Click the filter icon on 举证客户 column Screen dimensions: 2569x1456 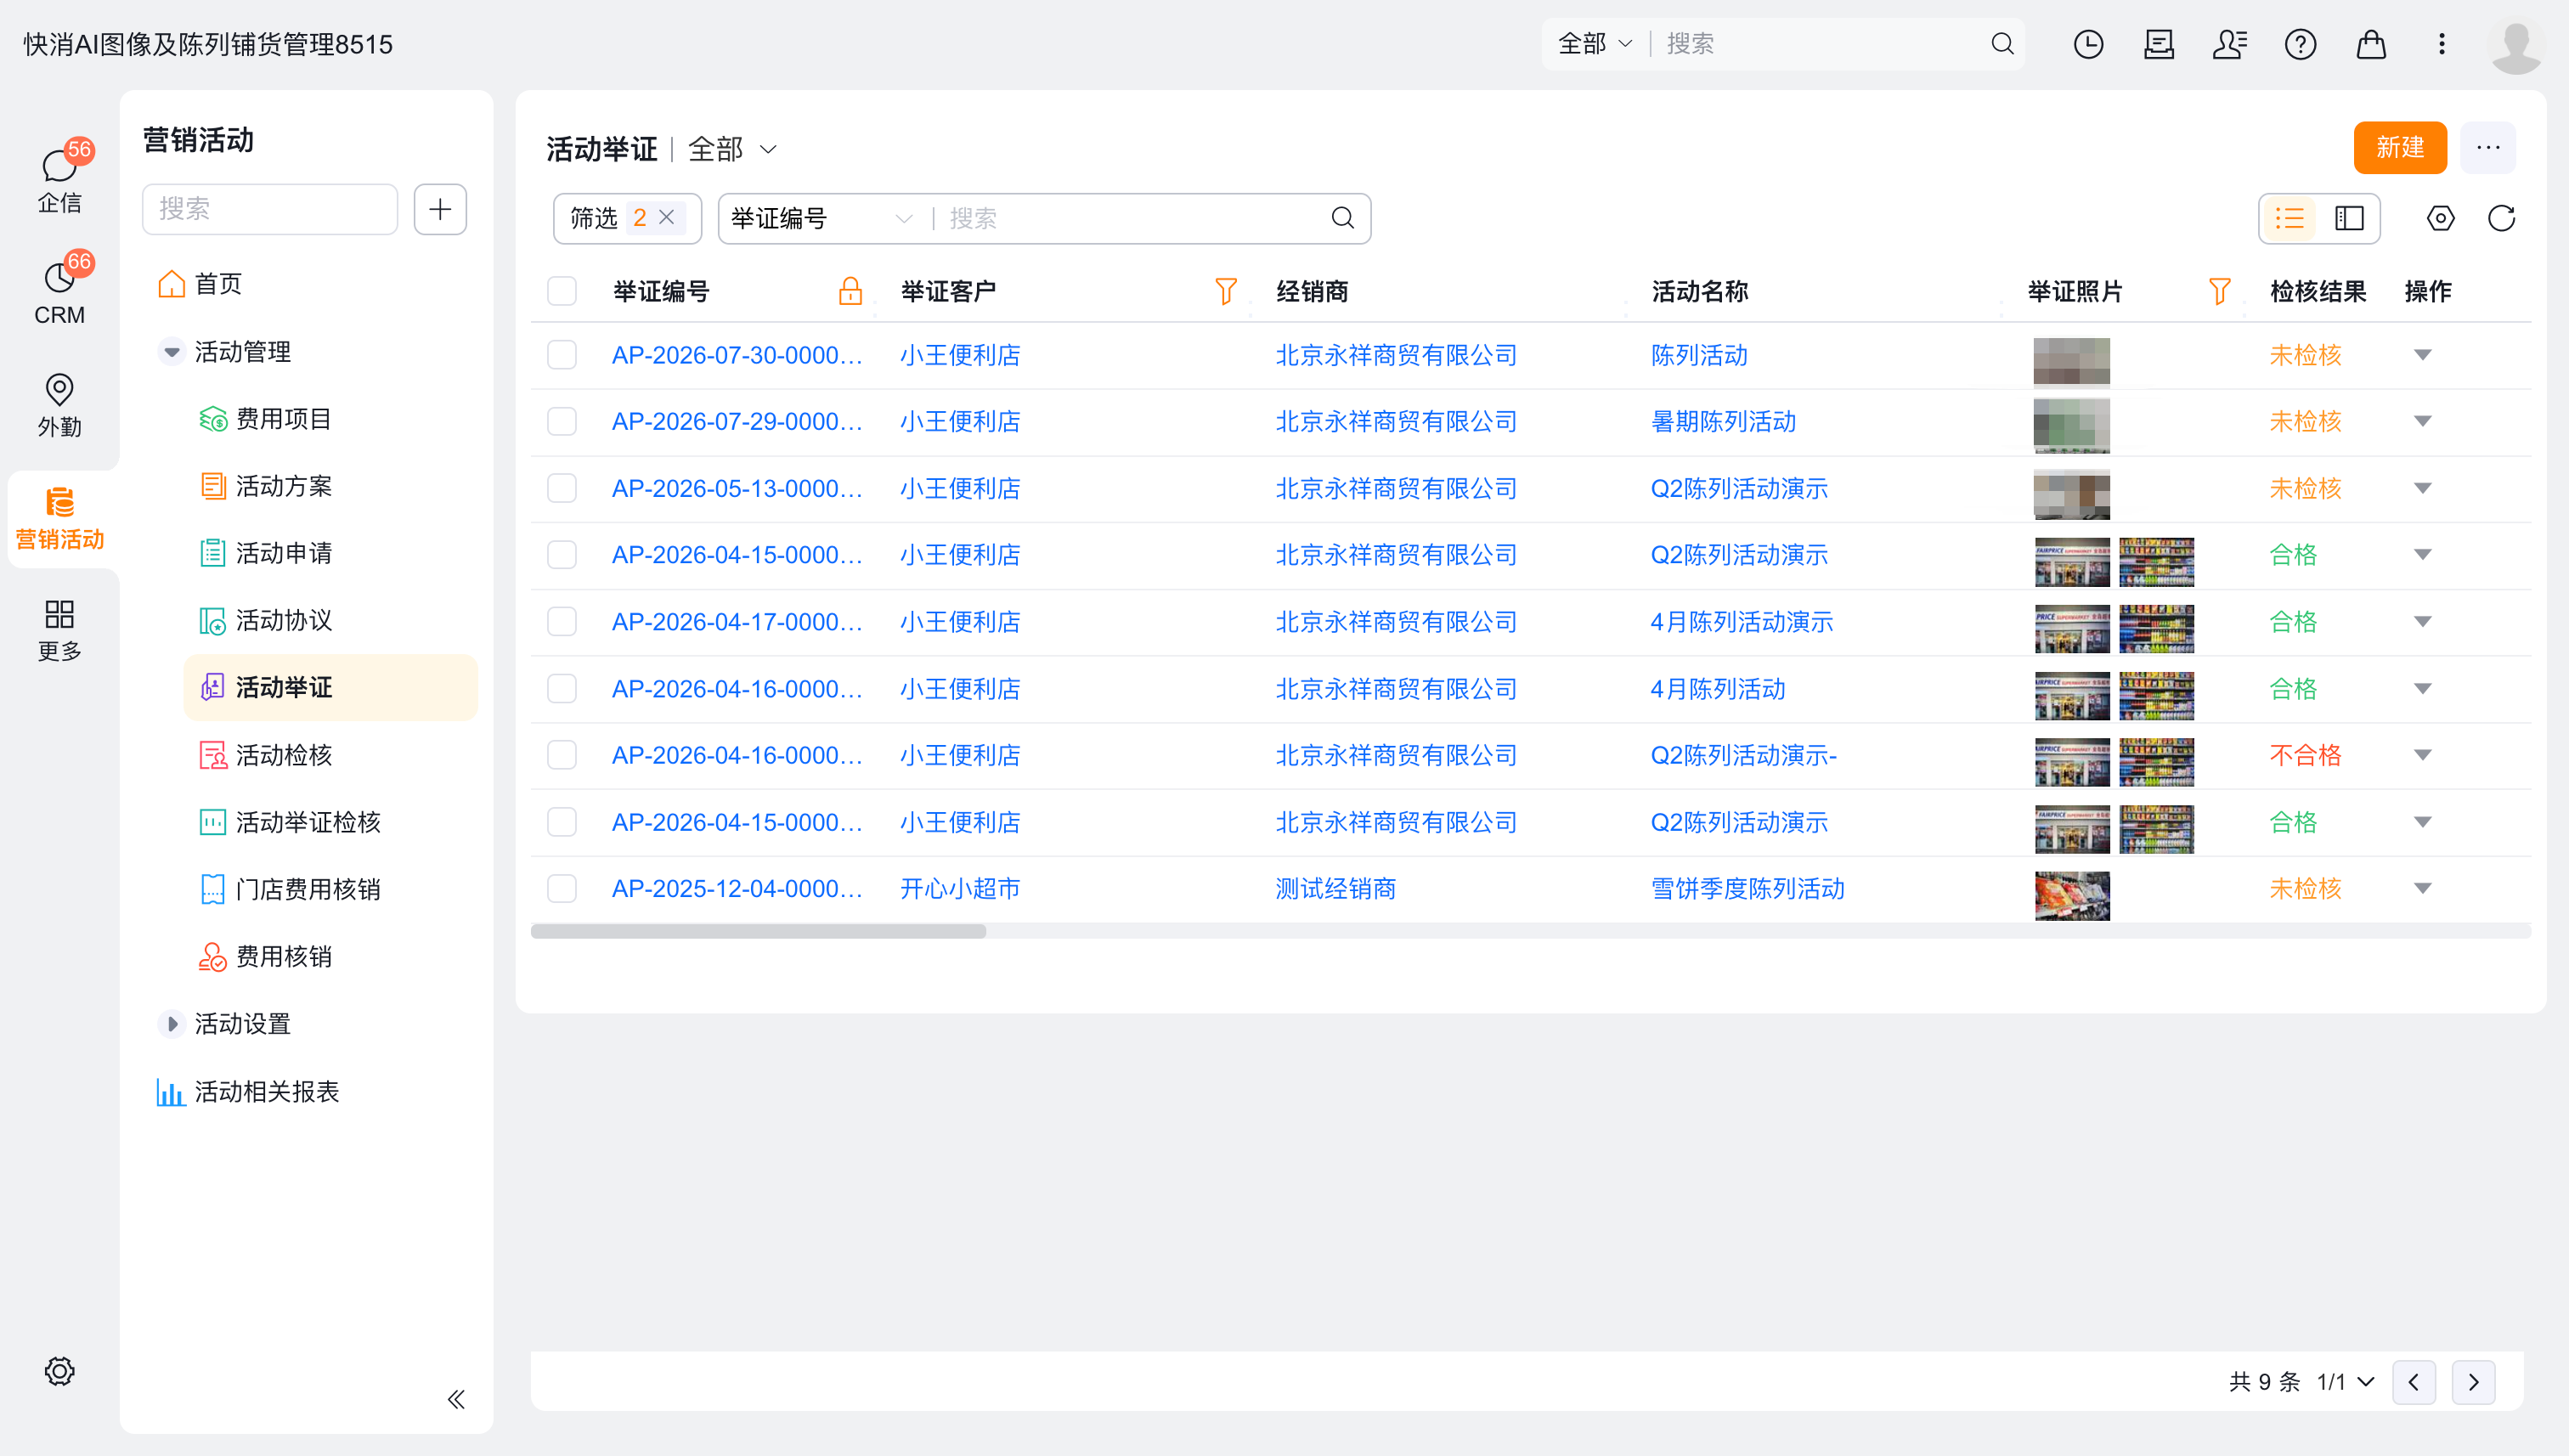point(1226,291)
